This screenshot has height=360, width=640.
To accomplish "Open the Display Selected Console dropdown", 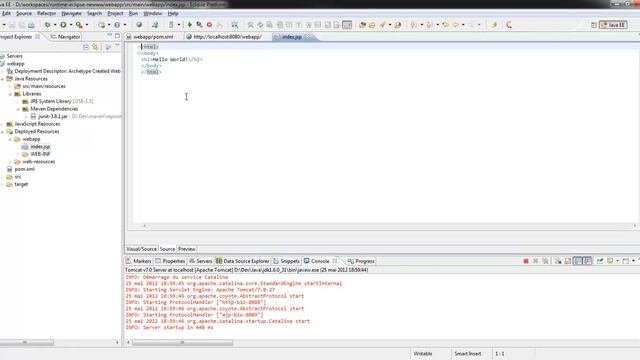I will (618, 261).
